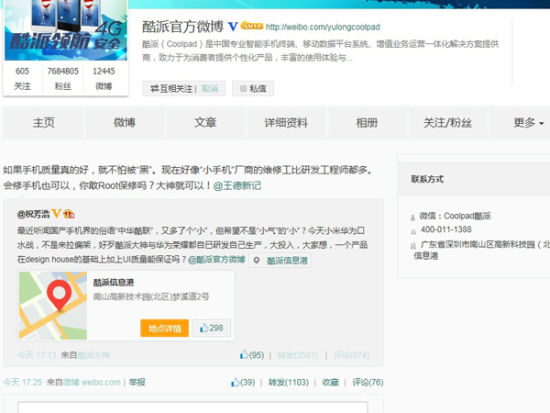The image size is (550, 413).
Task: Click the address icon beside 广东省深圳市南山区
Action: coord(413,246)
